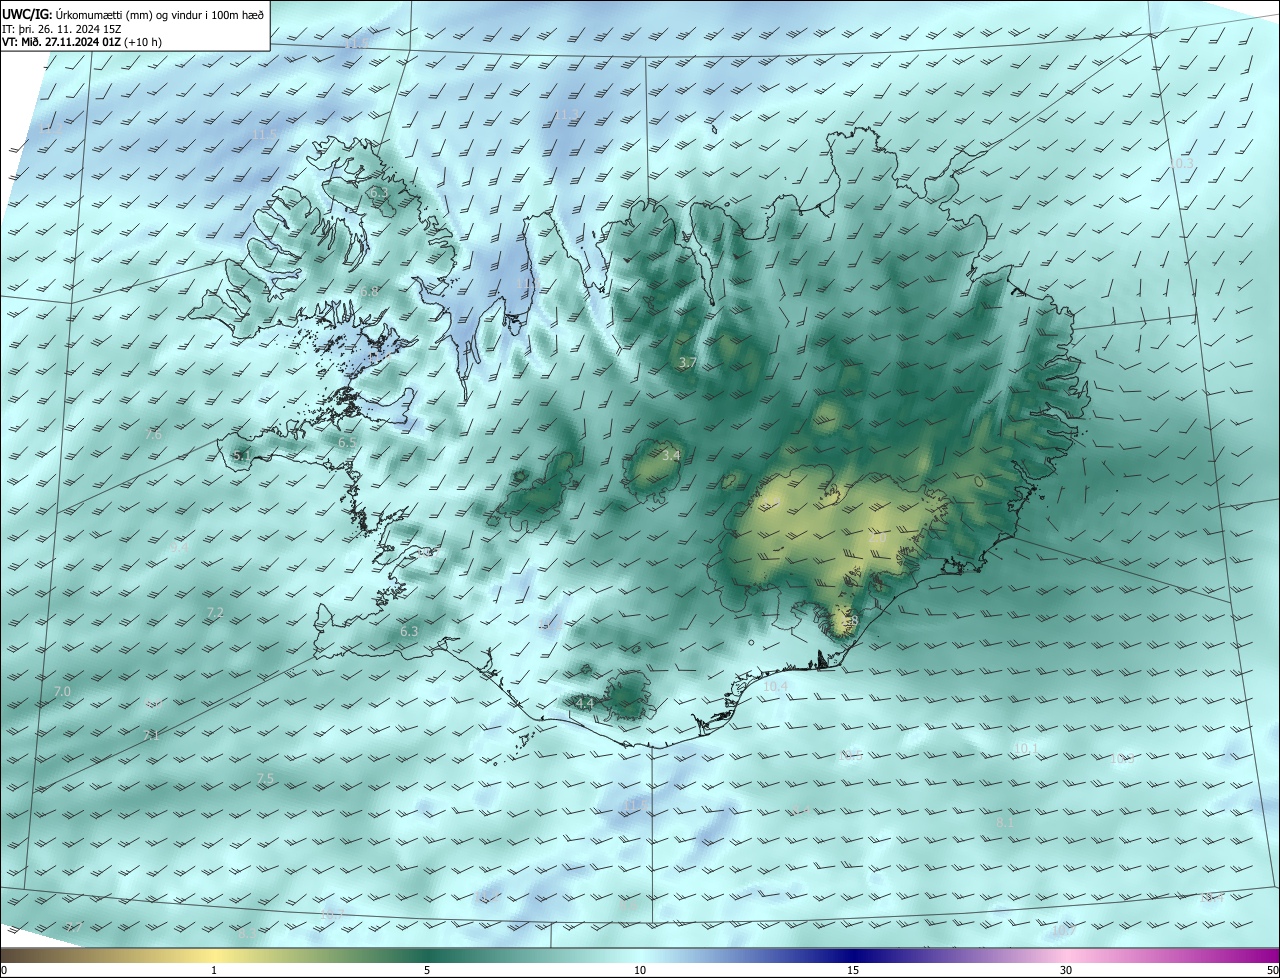1280x978 pixels.
Task: Click the 3.4 value label on the glacier
Action: click(671, 456)
